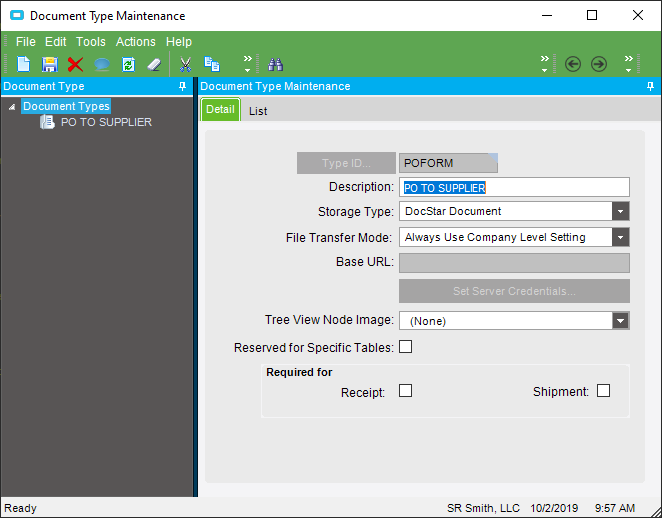Open toolbar overflow at far right
This screenshot has width=662, height=518.
(x=629, y=64)
